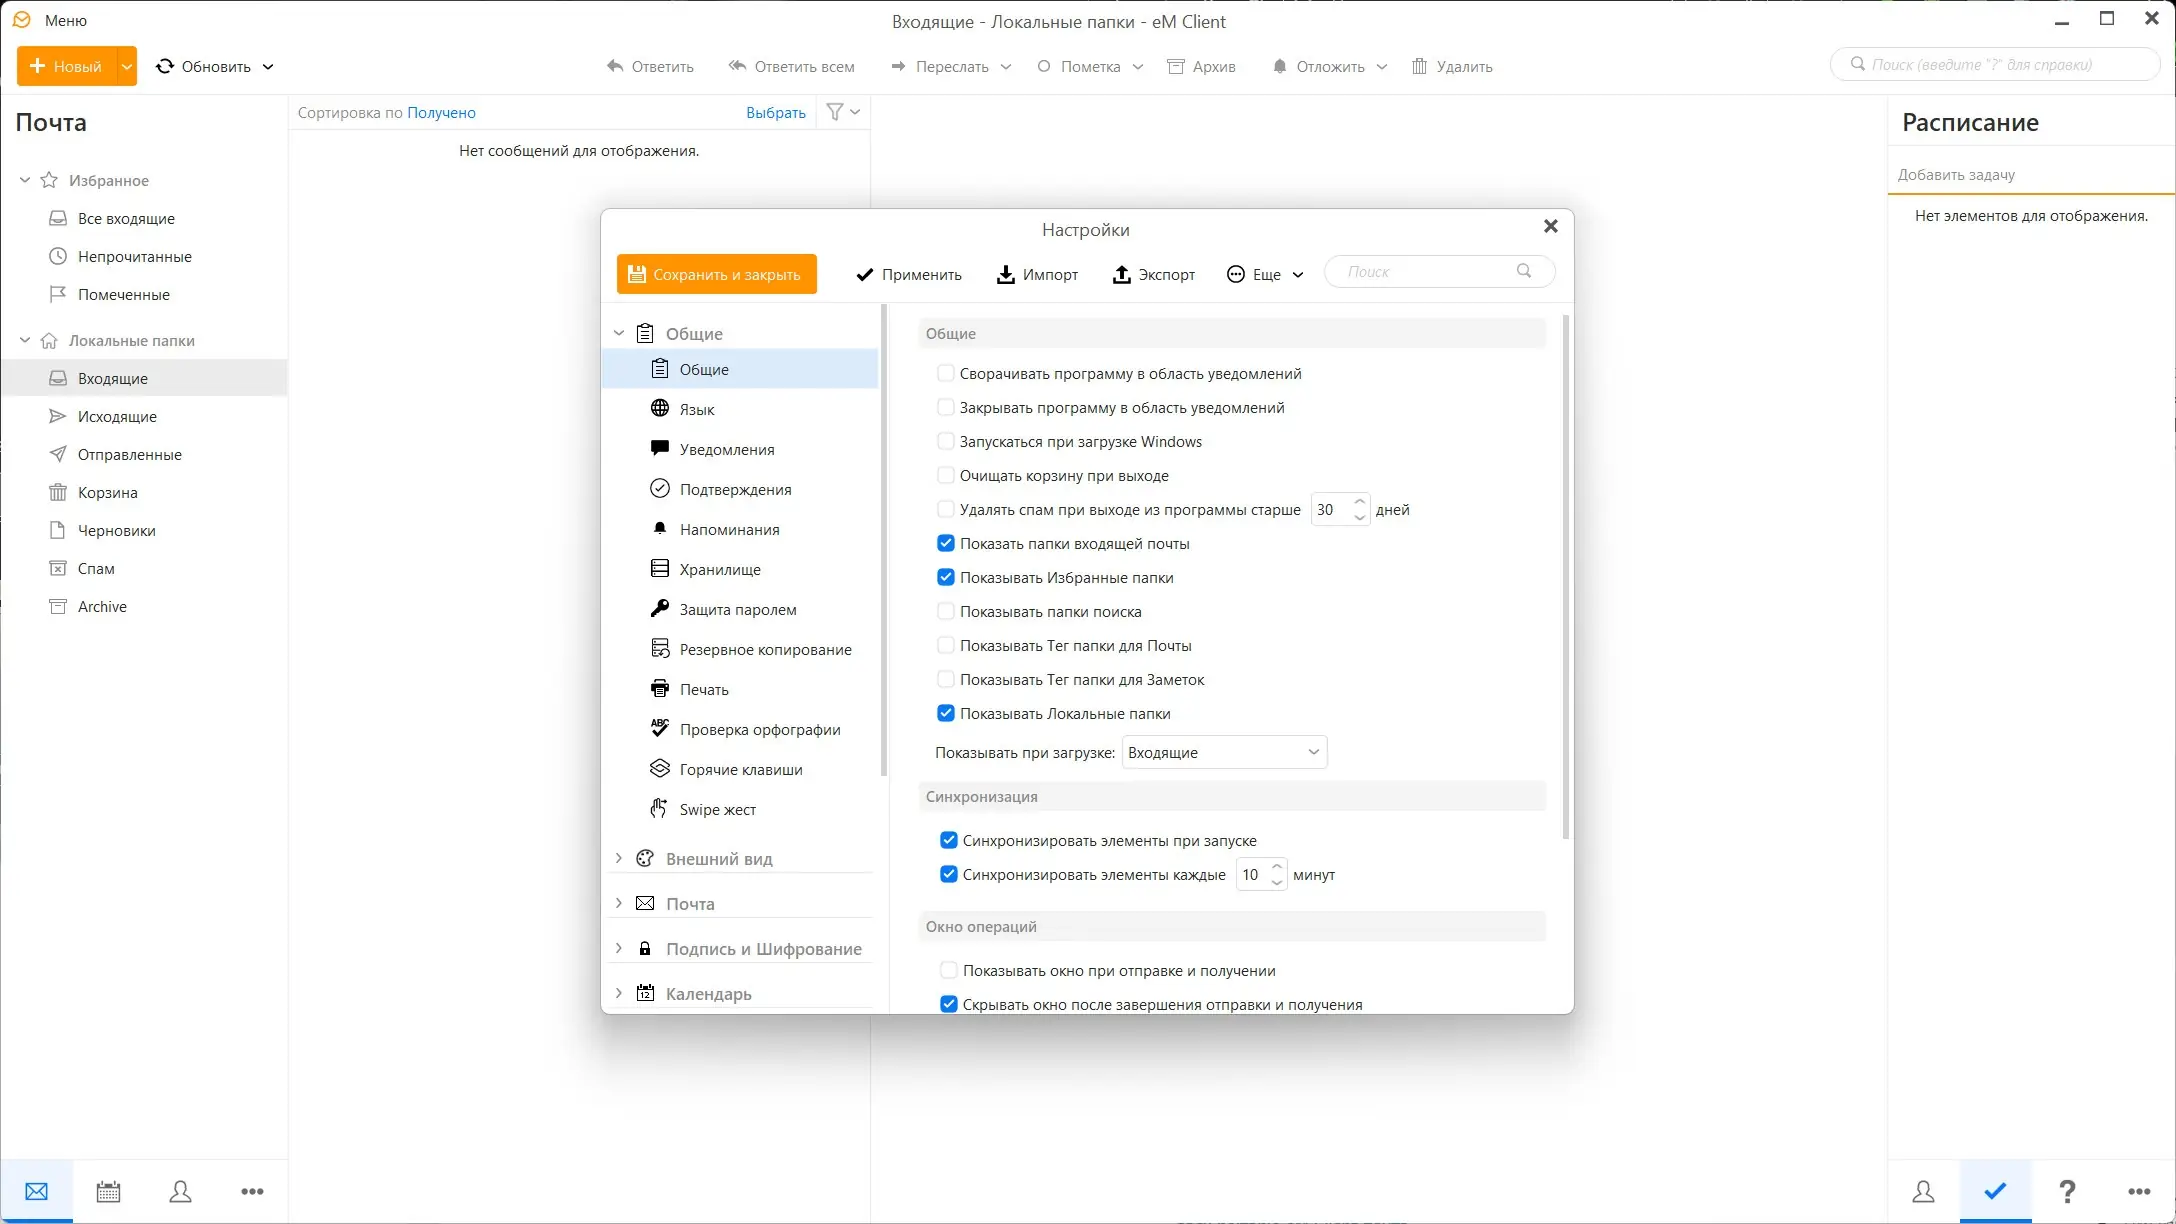Enable empty trash on exit checkbox
This screenshot has height=1224, width=2176.
pyautogui.click(x=945, y=475)
